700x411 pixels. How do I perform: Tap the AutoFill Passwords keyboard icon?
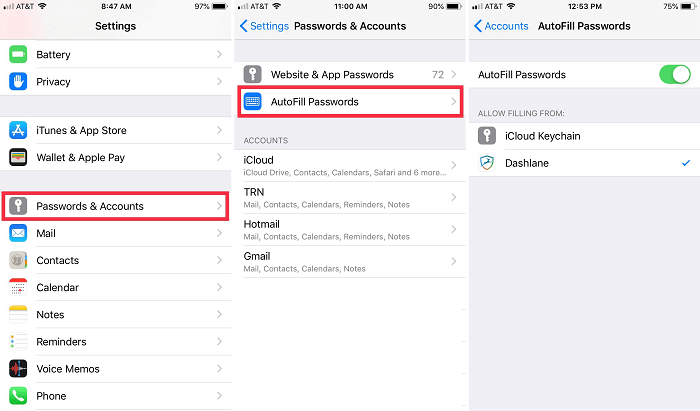253,101
